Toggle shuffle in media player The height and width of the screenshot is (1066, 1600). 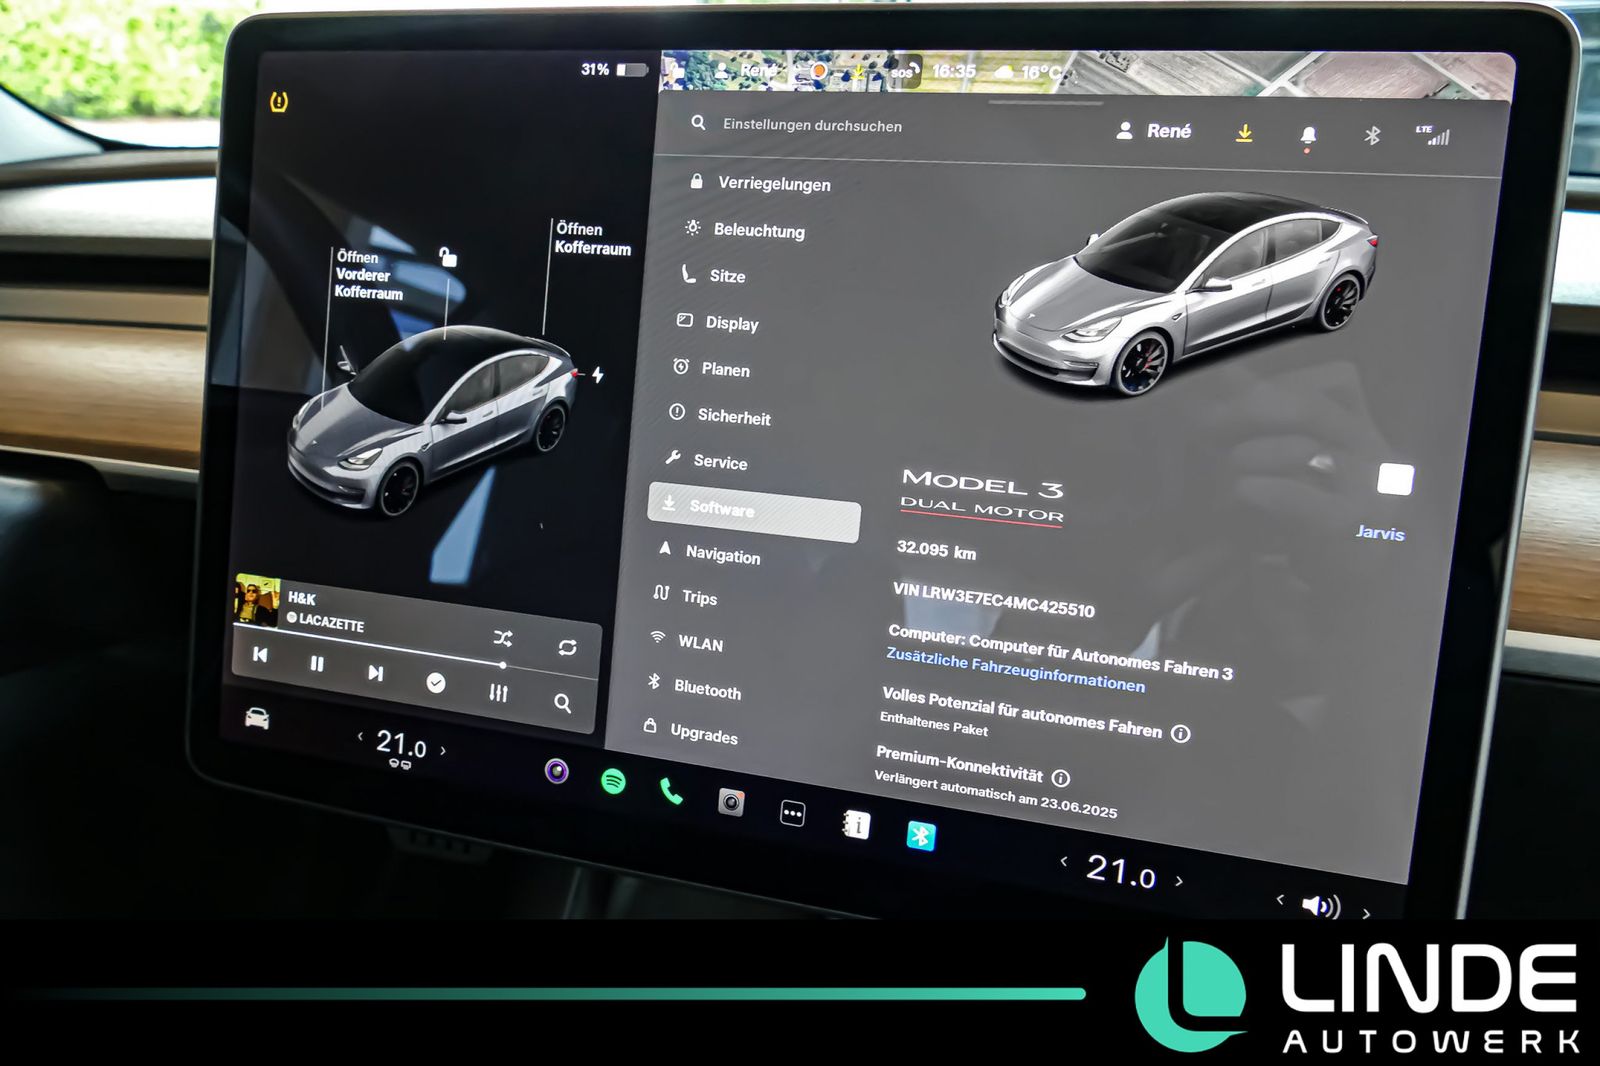[x=503, y=638]
